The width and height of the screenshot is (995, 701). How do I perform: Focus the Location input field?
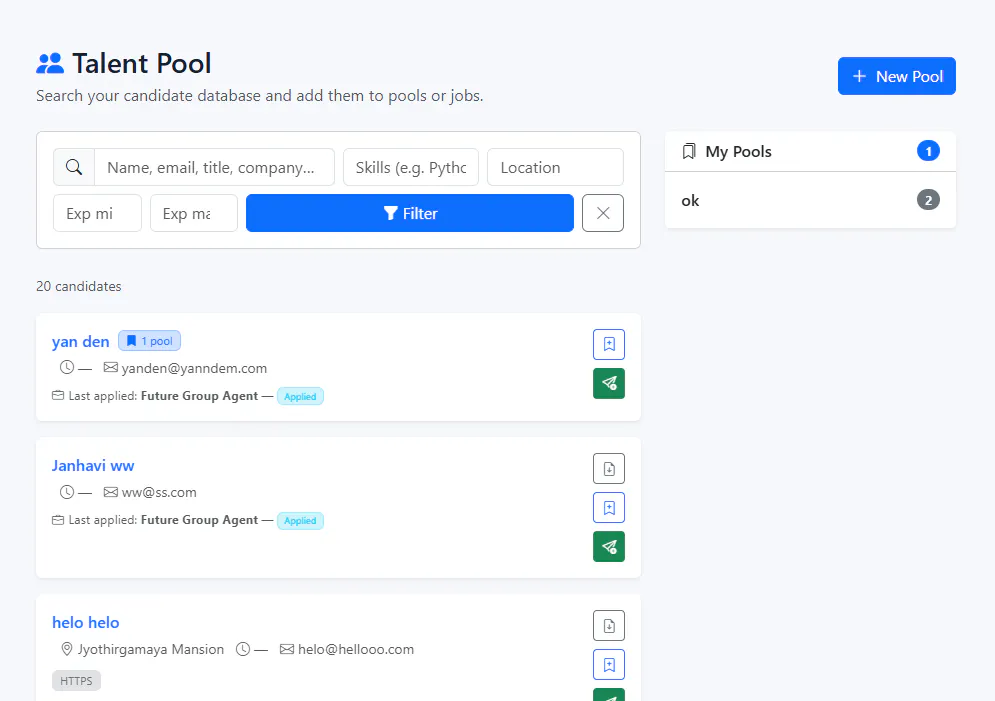555,167
